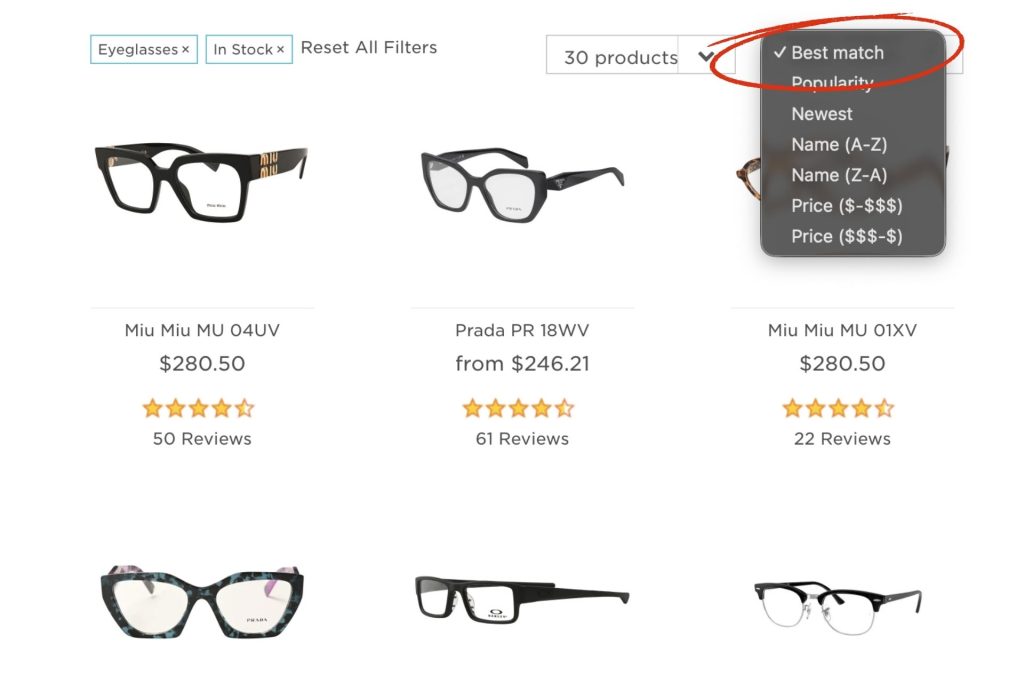
Task: View 50 Reviews for Miu Miu MU 04UV
Action: (x=202, y=438)
